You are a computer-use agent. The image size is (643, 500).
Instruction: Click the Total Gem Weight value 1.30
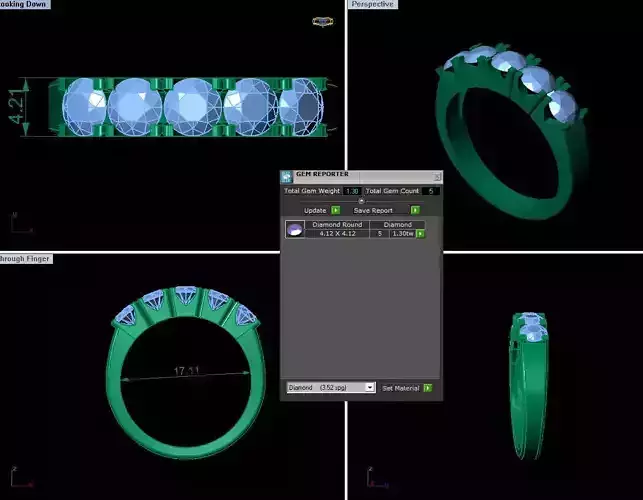[x=352, y=191]
